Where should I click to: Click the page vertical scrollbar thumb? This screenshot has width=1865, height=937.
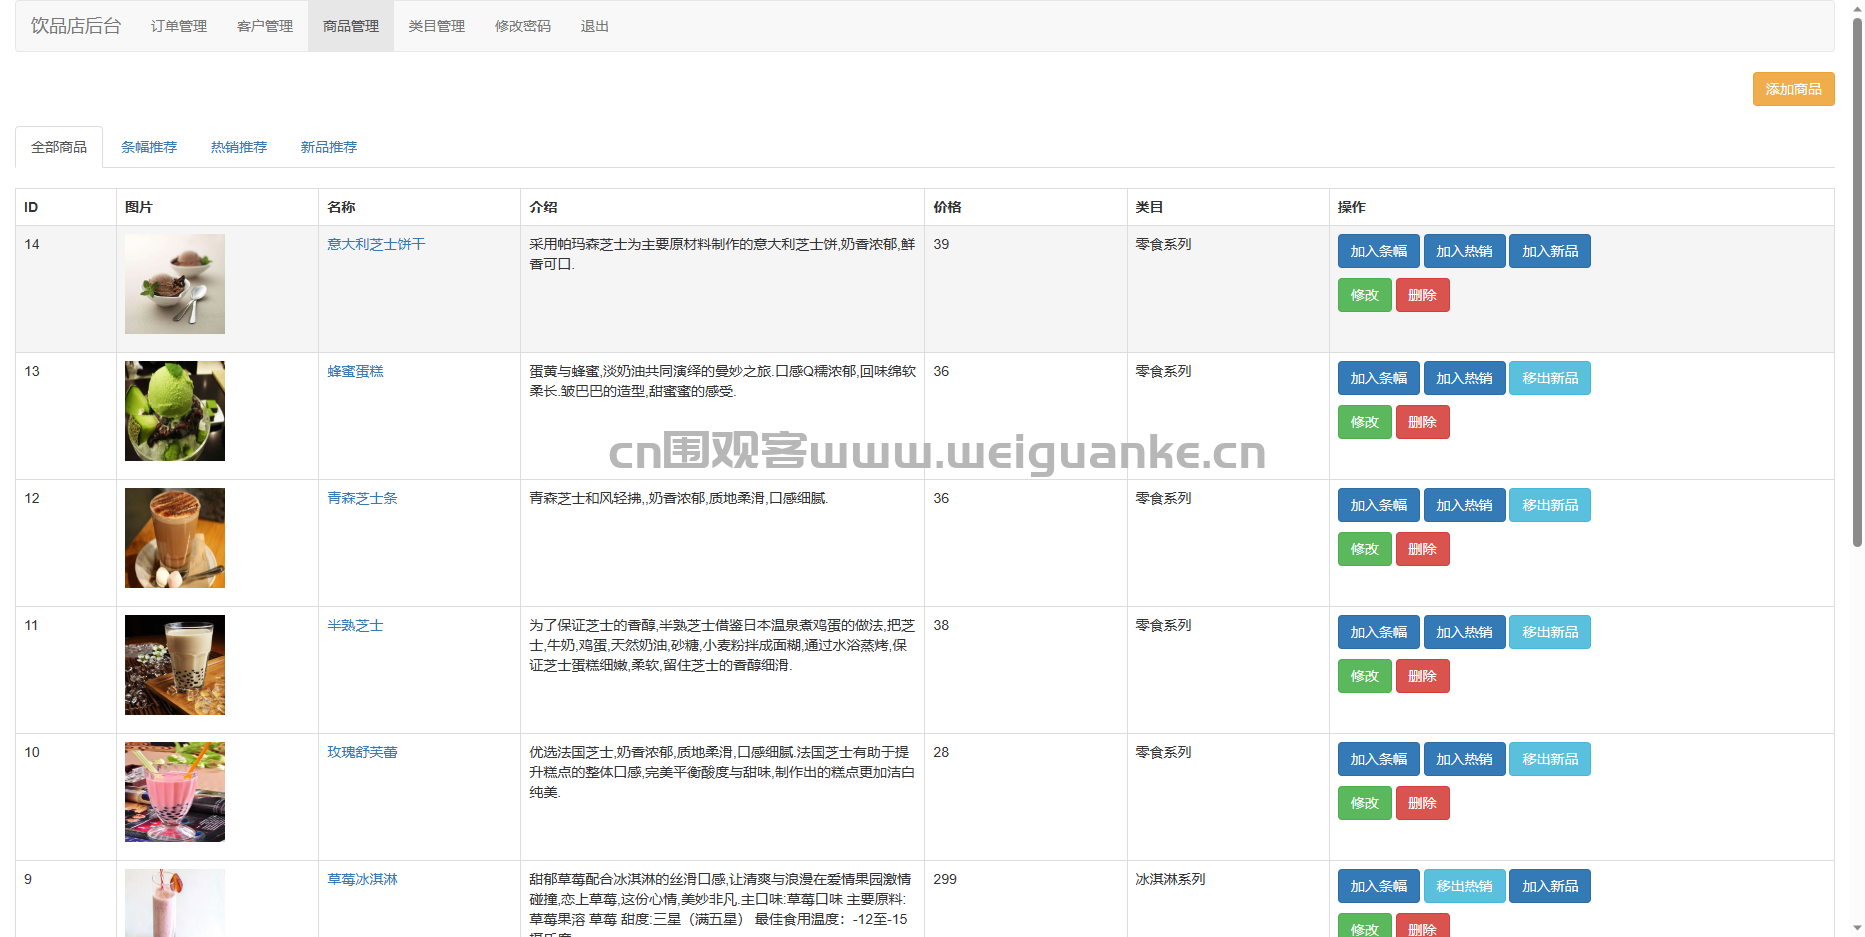point(1857,282)
